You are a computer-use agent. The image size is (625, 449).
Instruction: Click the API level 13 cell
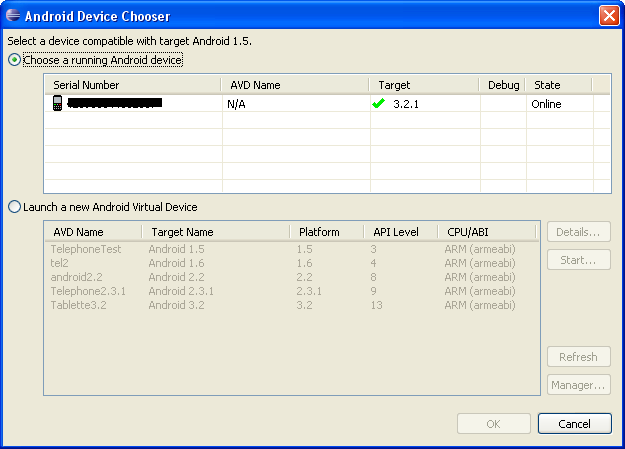click(376, 305)
